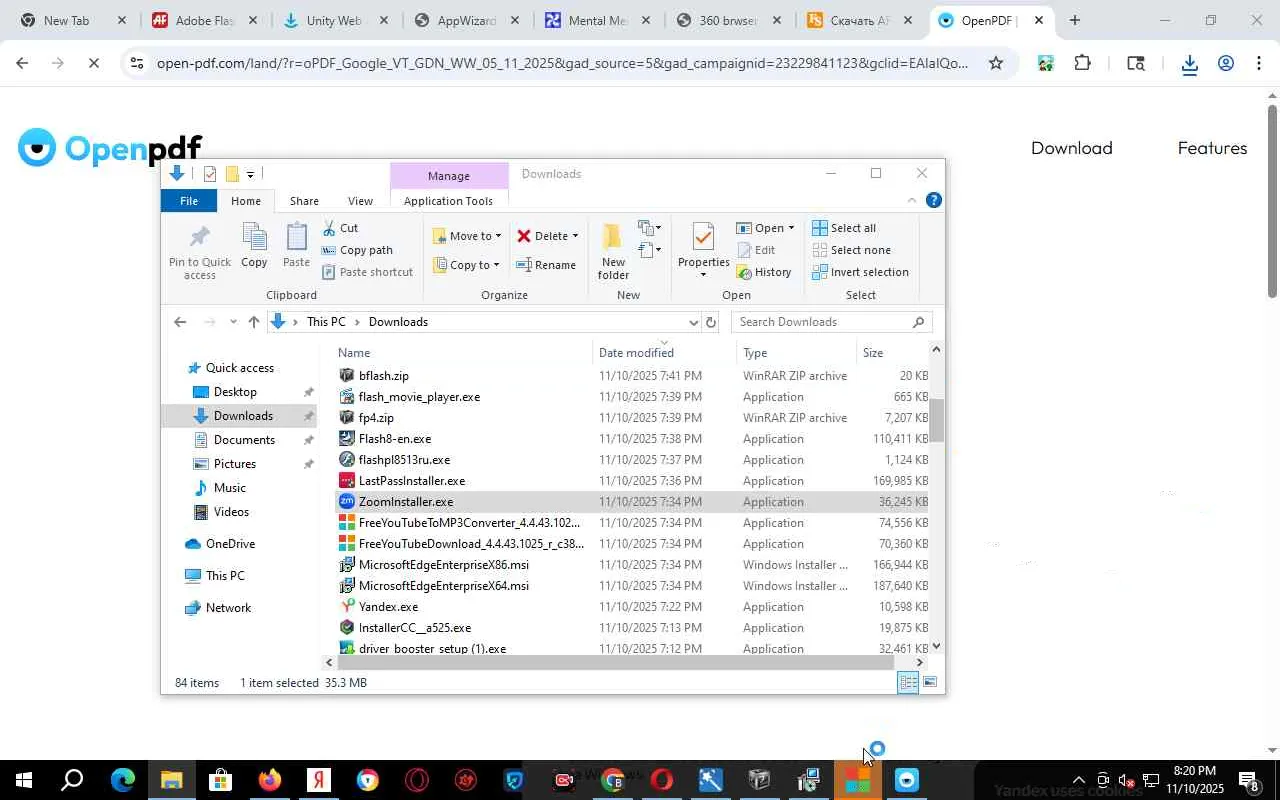Click Downloads in the address breadcrumb
This screenshot has width=1280, height=800.
pyautogui.click(x=398, y=322)
